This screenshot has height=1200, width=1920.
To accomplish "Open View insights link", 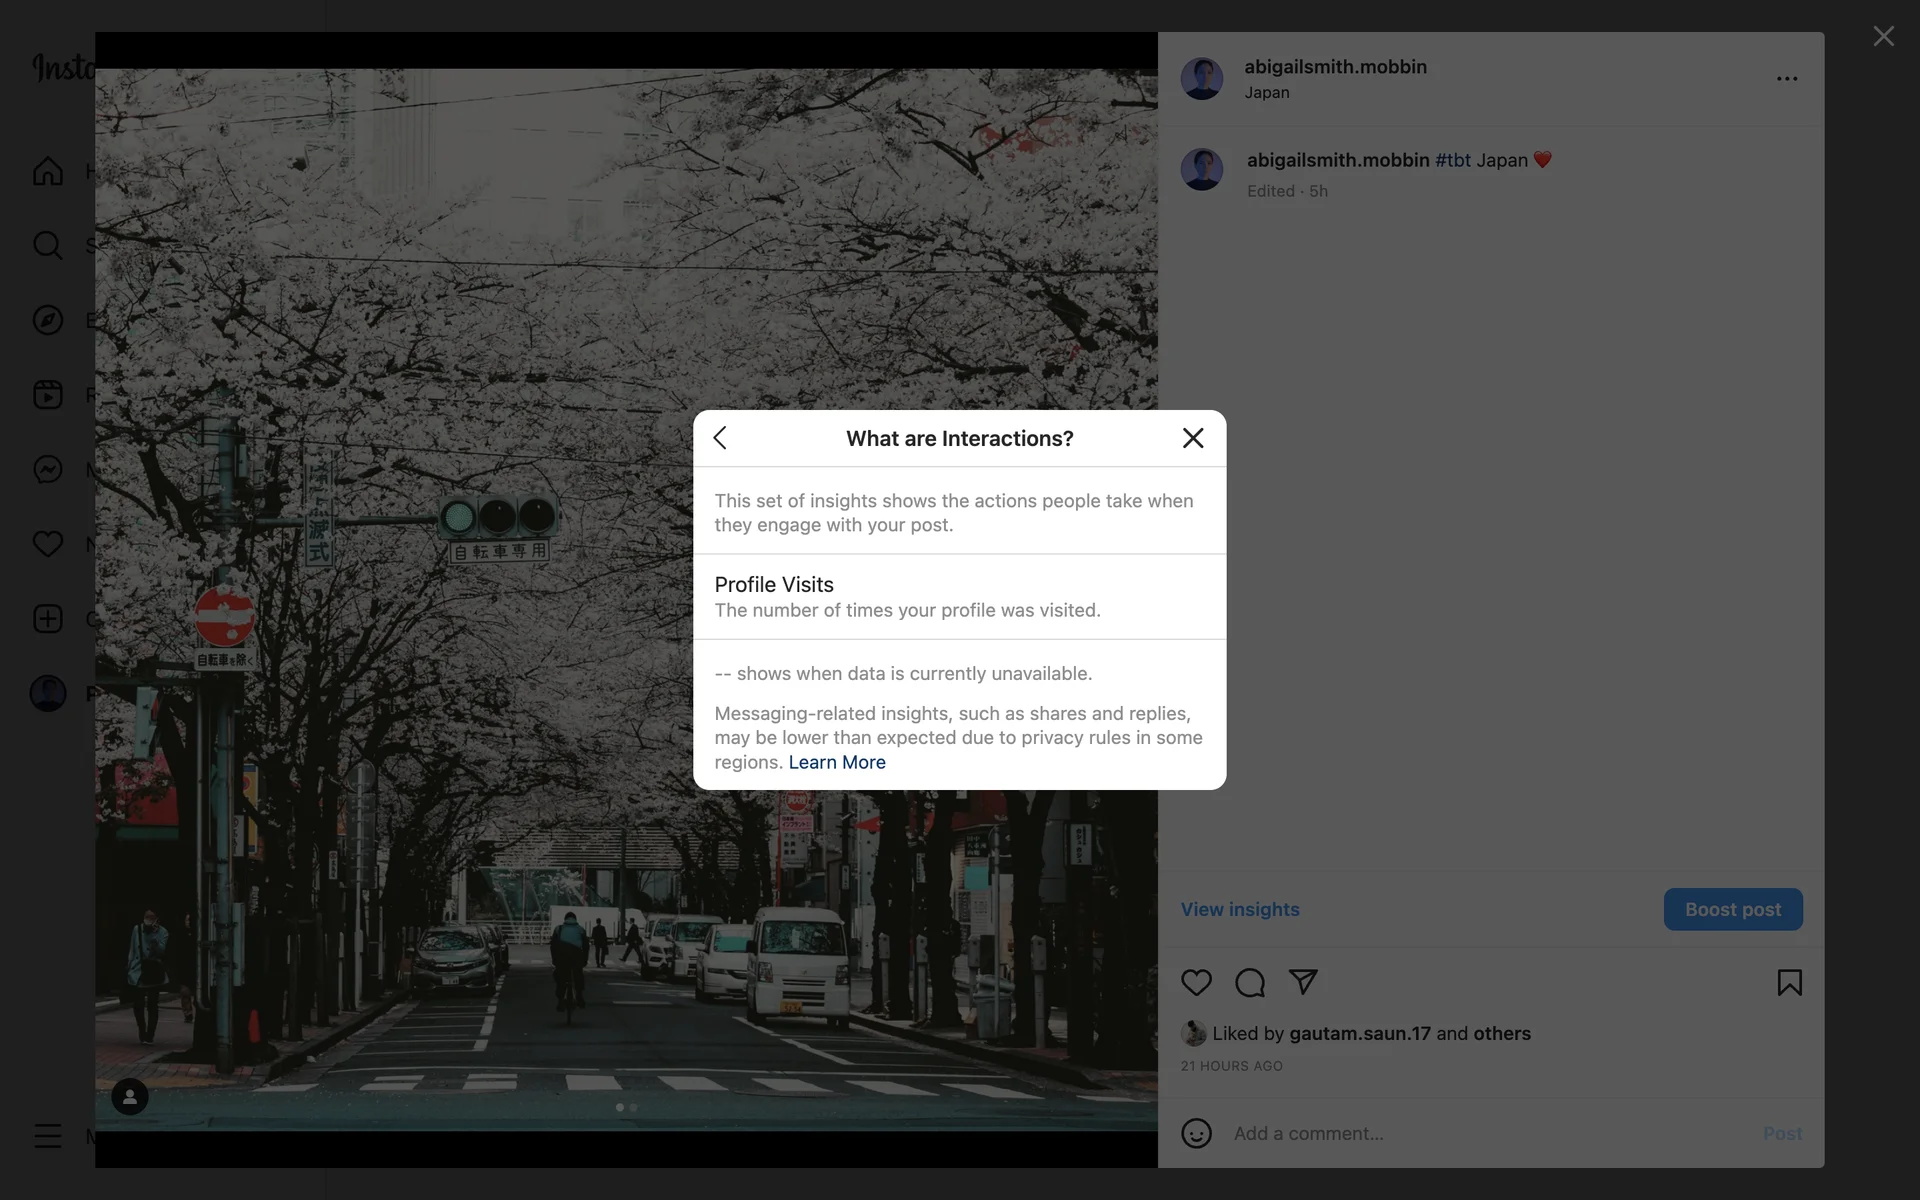I will [1240, 909].
